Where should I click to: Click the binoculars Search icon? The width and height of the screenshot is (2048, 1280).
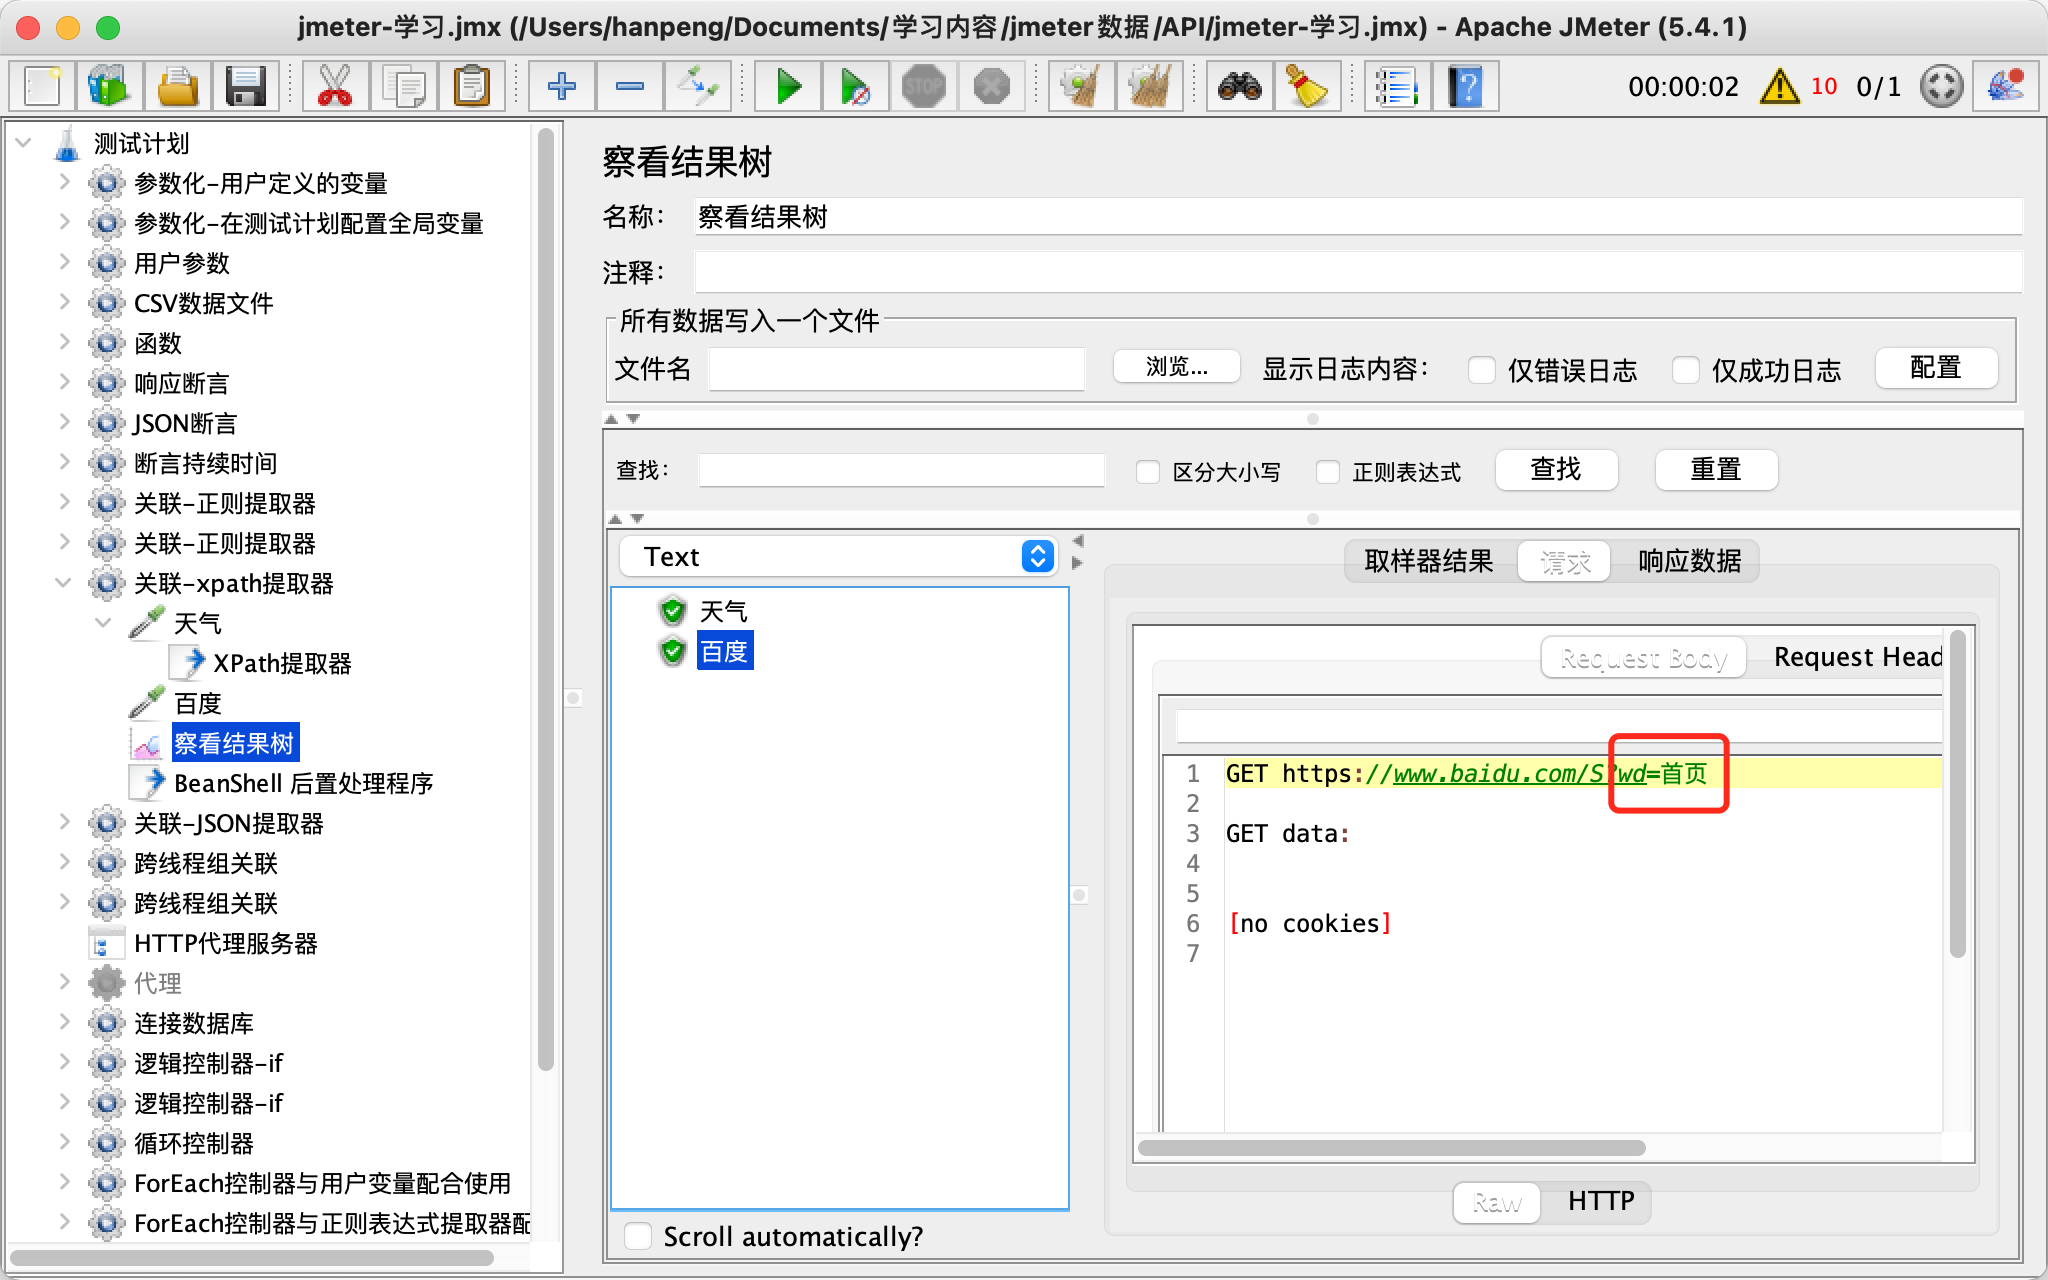pyautogui.click(x=1239, y=87)
